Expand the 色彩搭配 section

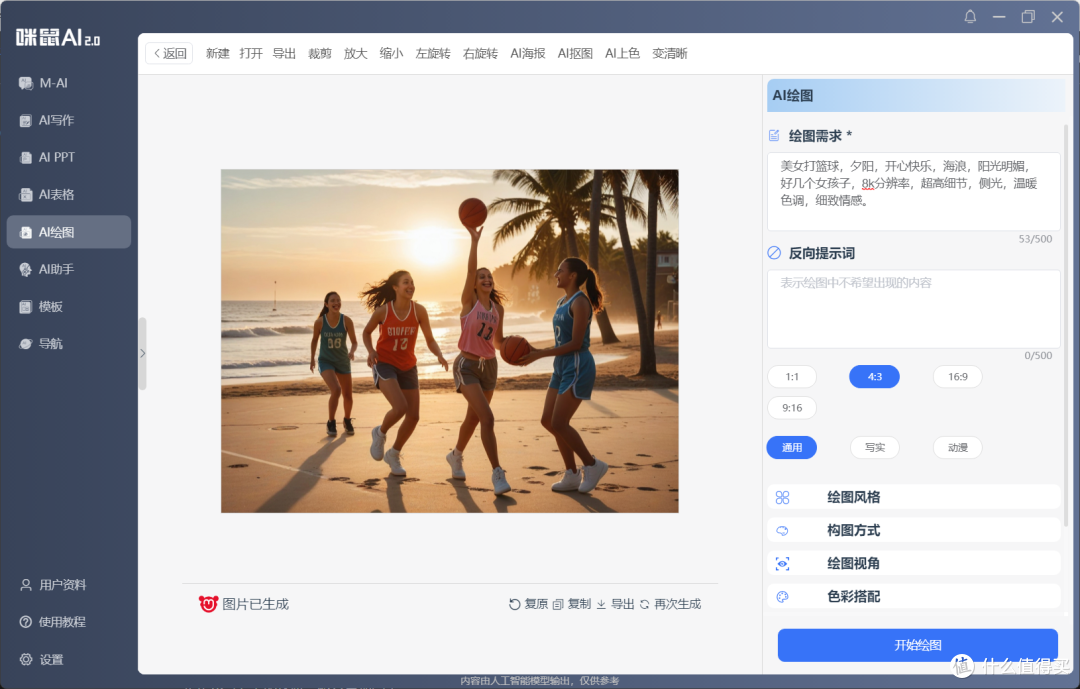click(x=913, y=597)
